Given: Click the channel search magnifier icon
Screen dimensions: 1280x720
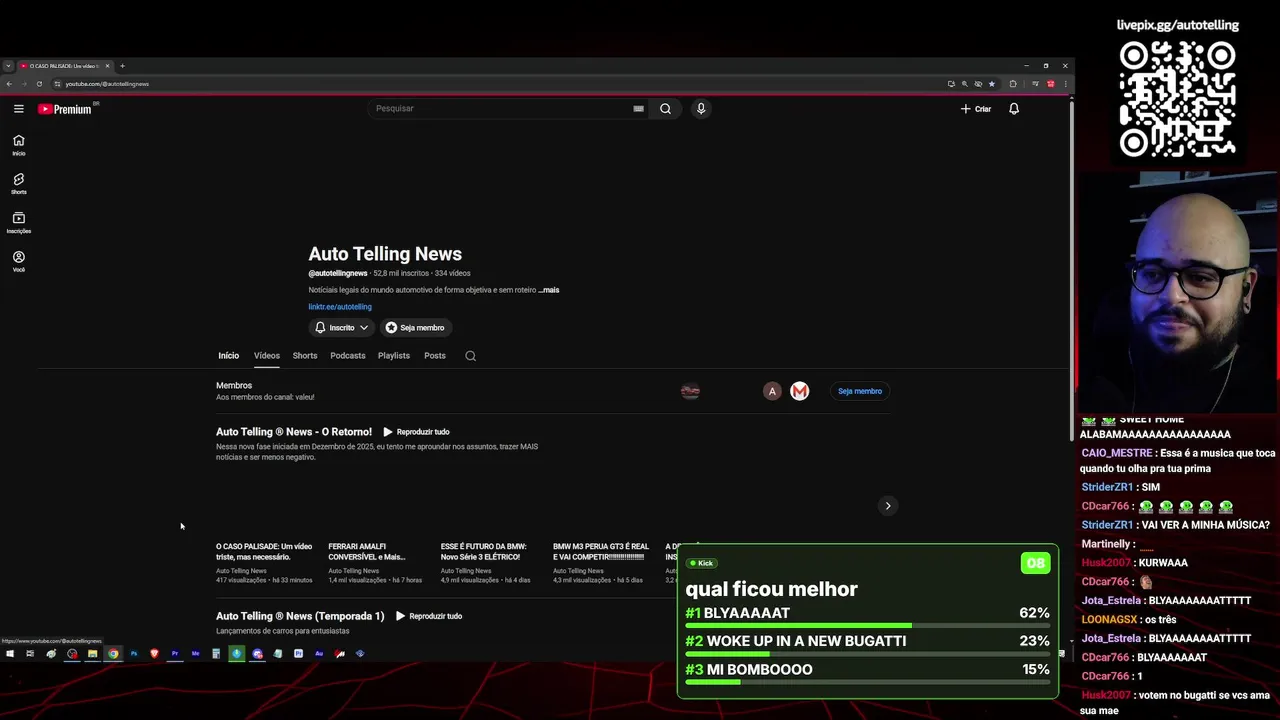Looking at the screenshot, I should pyautogui.click(x=470, y=356).
